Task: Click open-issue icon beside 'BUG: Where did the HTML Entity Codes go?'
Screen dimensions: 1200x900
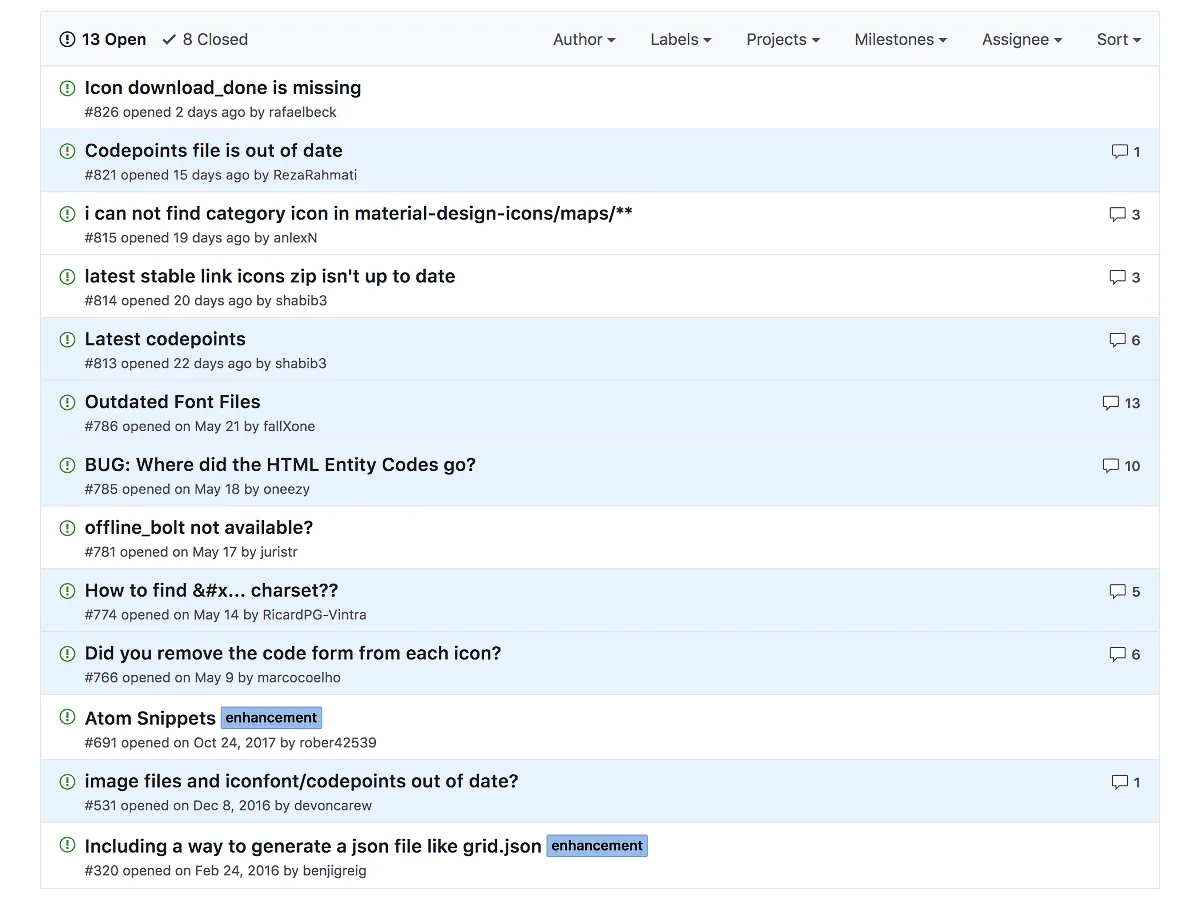Action: click(x=67, y=465)
